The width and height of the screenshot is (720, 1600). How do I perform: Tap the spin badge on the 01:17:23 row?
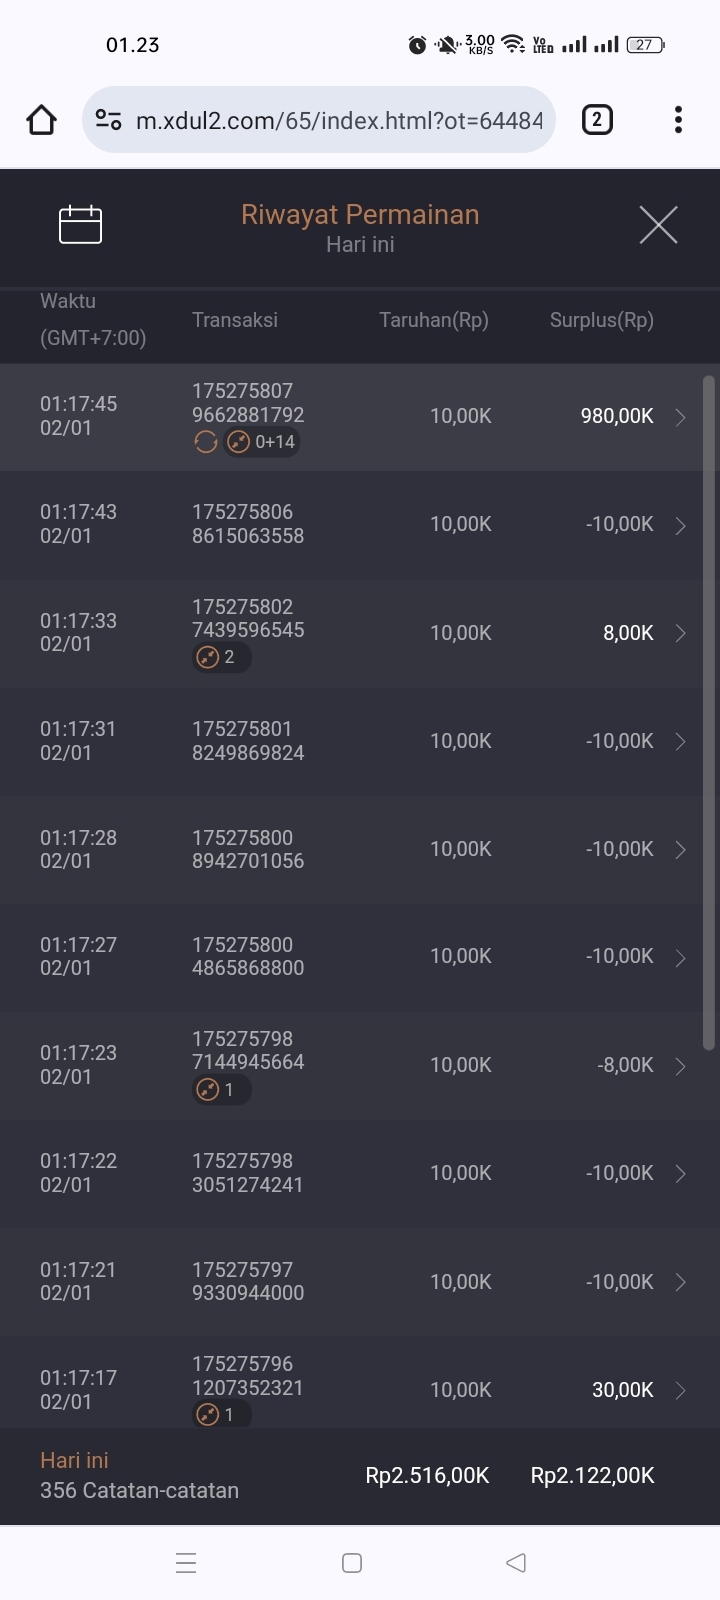(x=221, y=1089)
